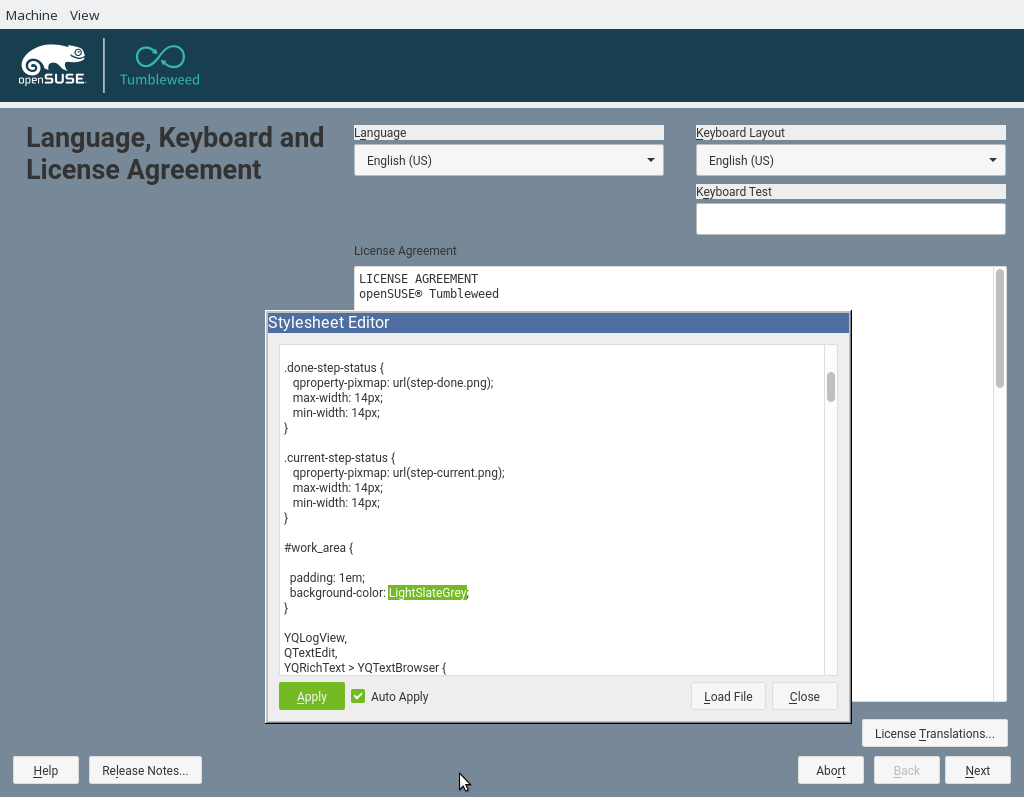Open License Translations dialog
1024x797 pixels.
point(934,733)
